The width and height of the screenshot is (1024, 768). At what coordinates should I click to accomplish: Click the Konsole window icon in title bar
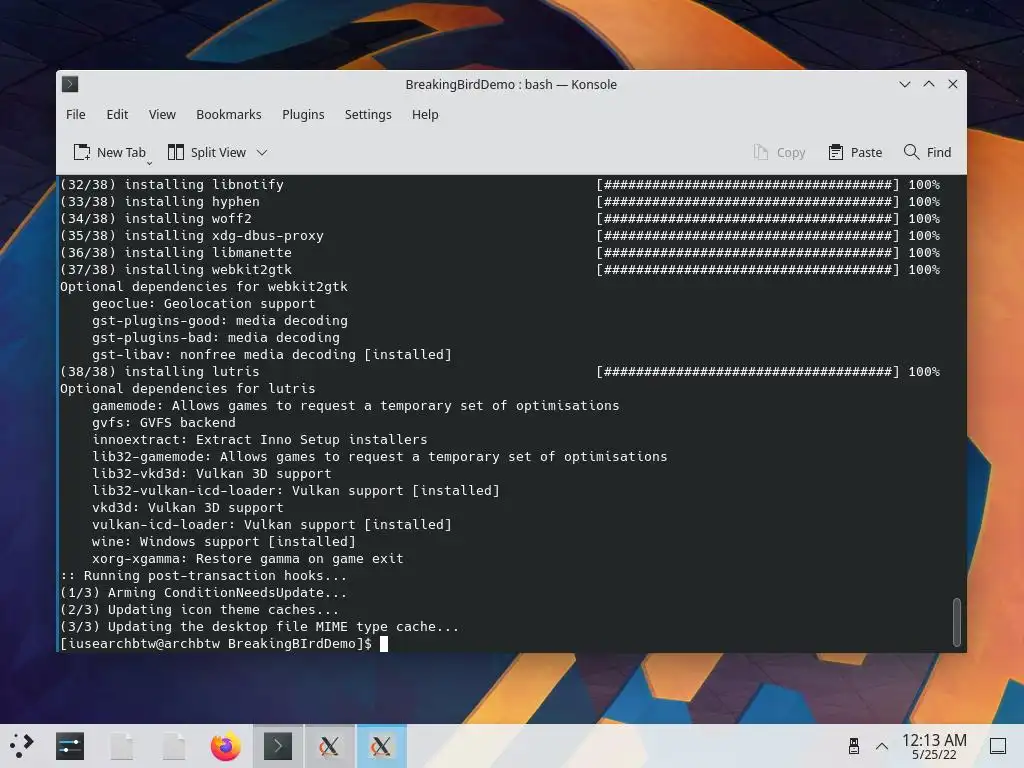click(70, 84)
